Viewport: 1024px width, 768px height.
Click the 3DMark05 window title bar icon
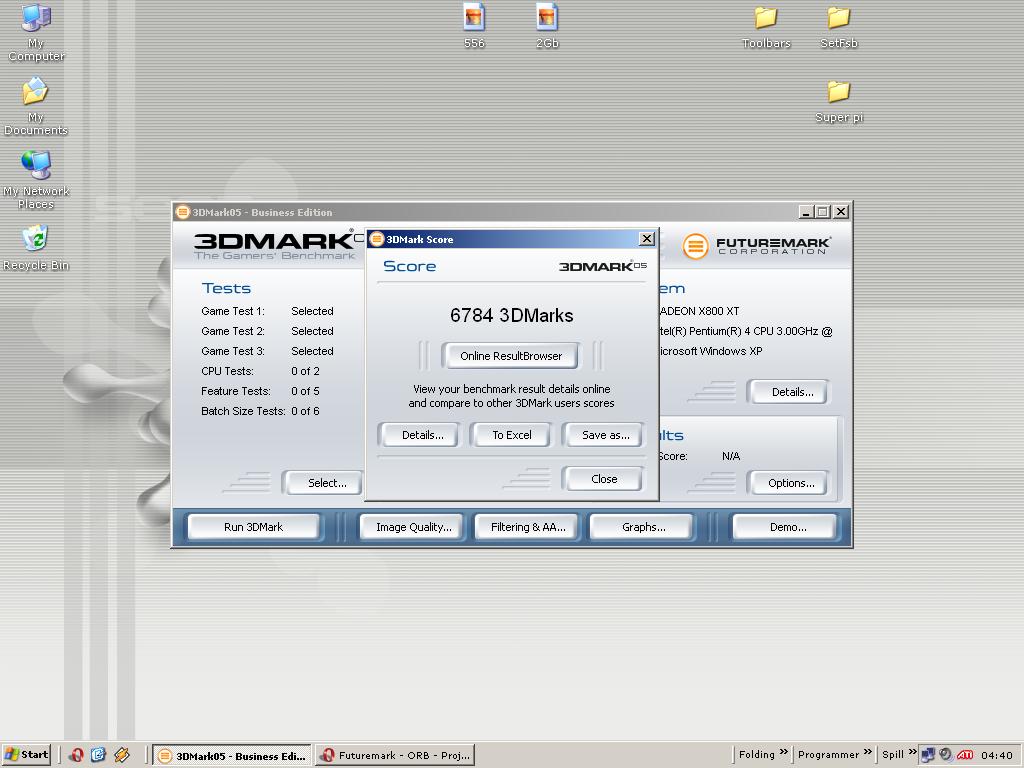tap(183, 212)
